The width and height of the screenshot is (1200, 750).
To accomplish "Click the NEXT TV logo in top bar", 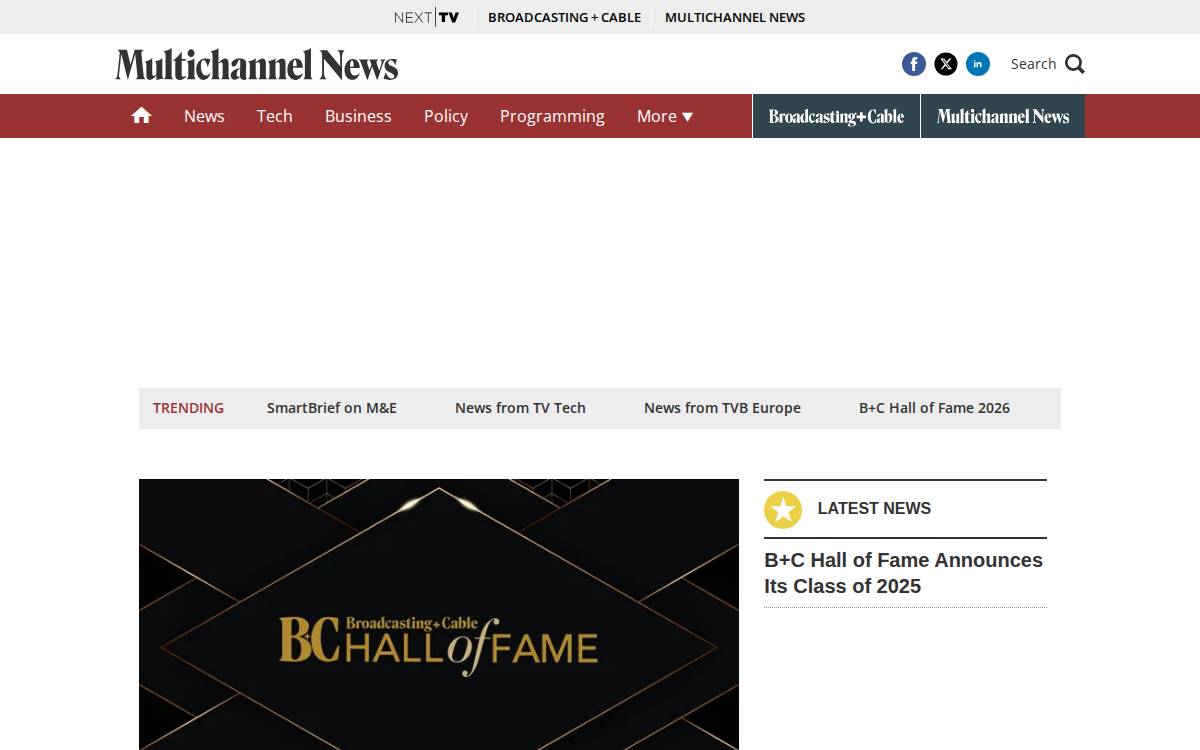I will [x=427, y=17].
